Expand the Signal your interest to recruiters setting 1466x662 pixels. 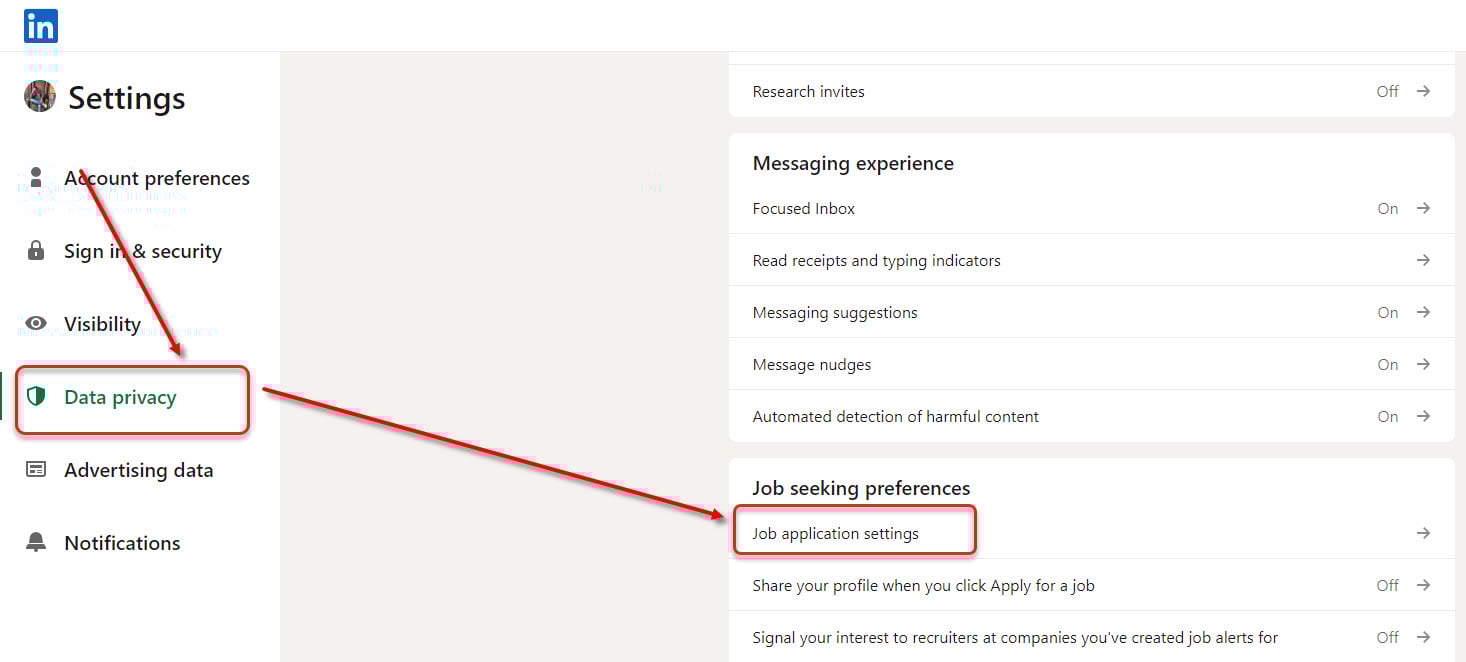[x=1423, y=637]
